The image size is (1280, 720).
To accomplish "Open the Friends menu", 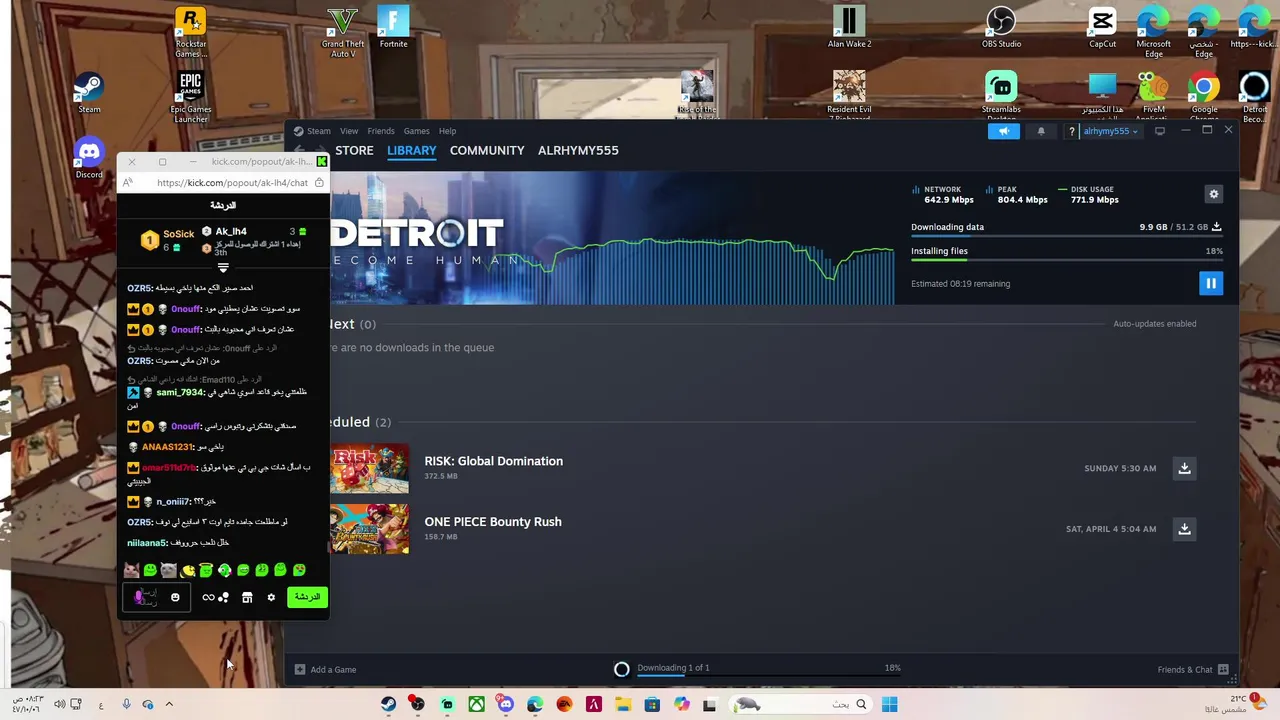I will [x=380, y=131].
